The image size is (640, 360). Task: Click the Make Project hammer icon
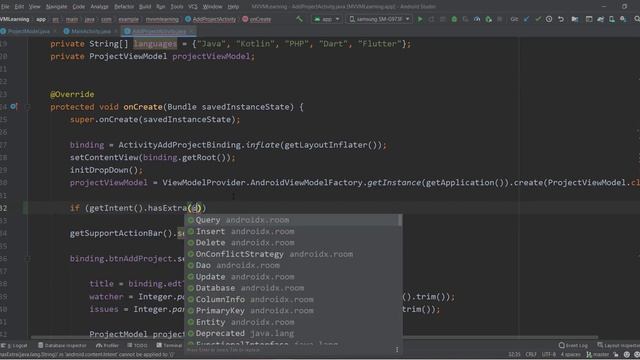pos(299,19)
